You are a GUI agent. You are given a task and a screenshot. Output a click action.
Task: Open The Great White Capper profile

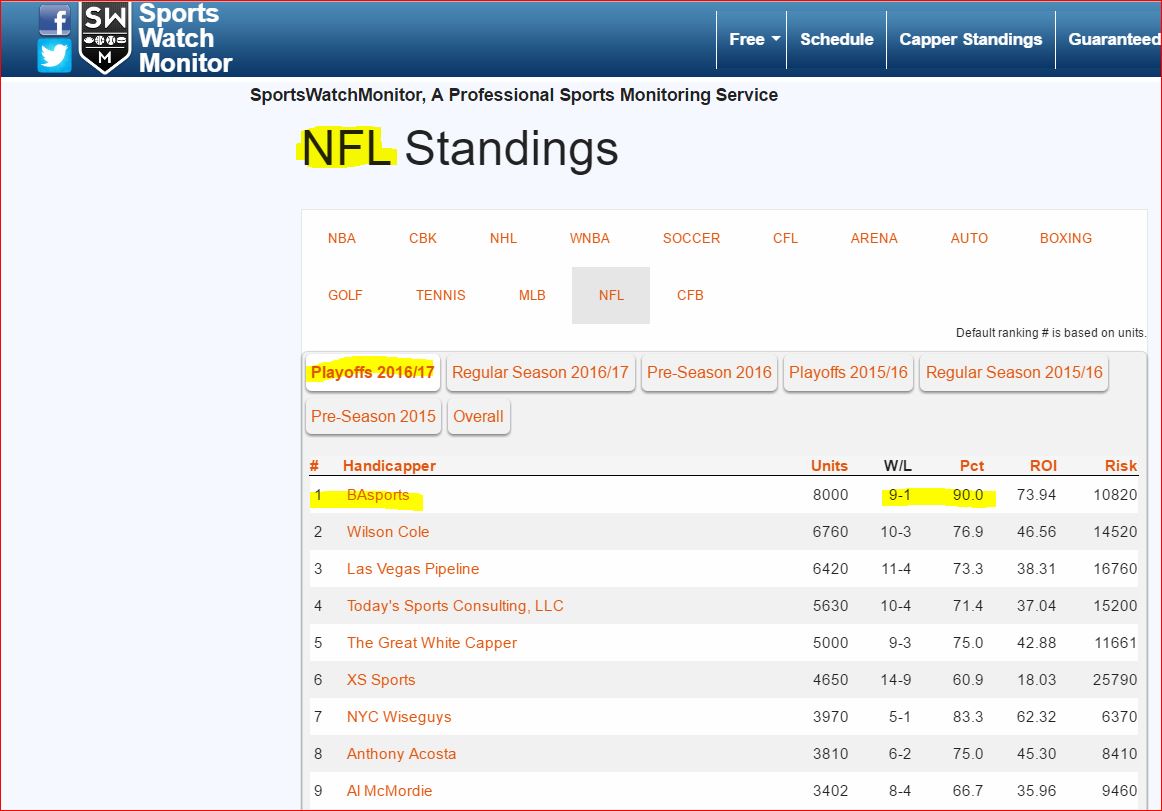pos(431,643)
